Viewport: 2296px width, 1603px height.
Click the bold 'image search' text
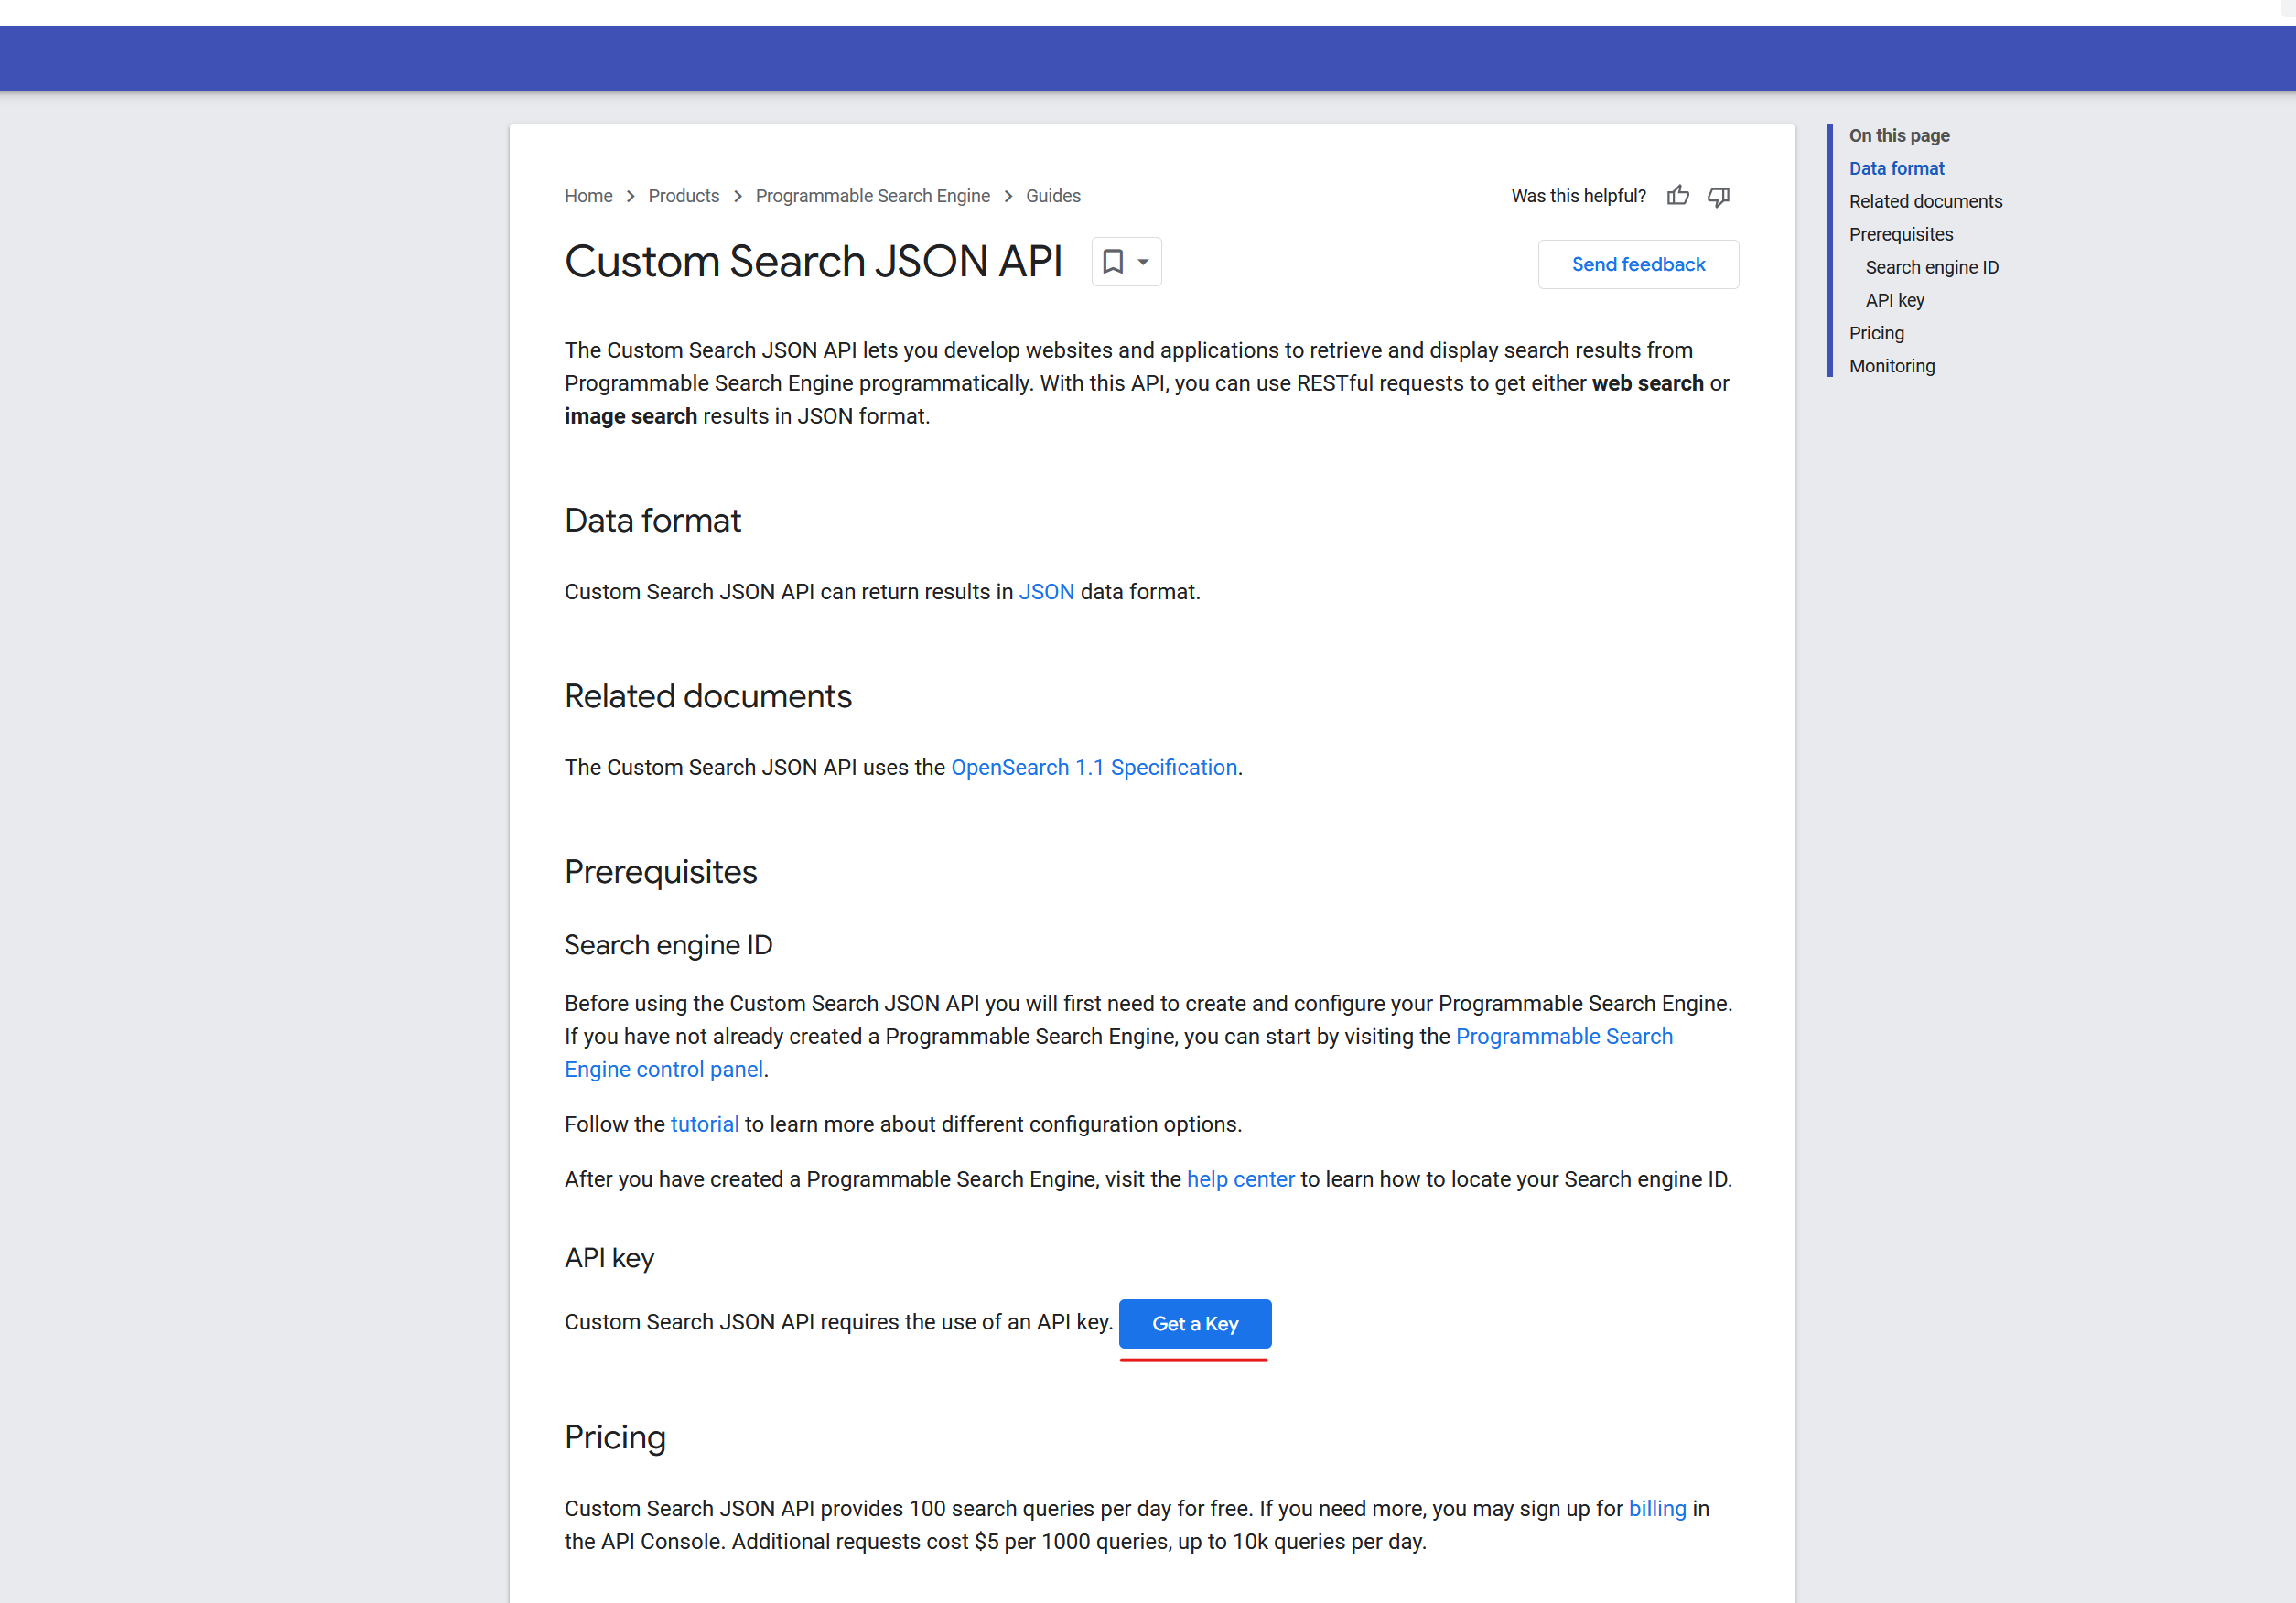630,417
